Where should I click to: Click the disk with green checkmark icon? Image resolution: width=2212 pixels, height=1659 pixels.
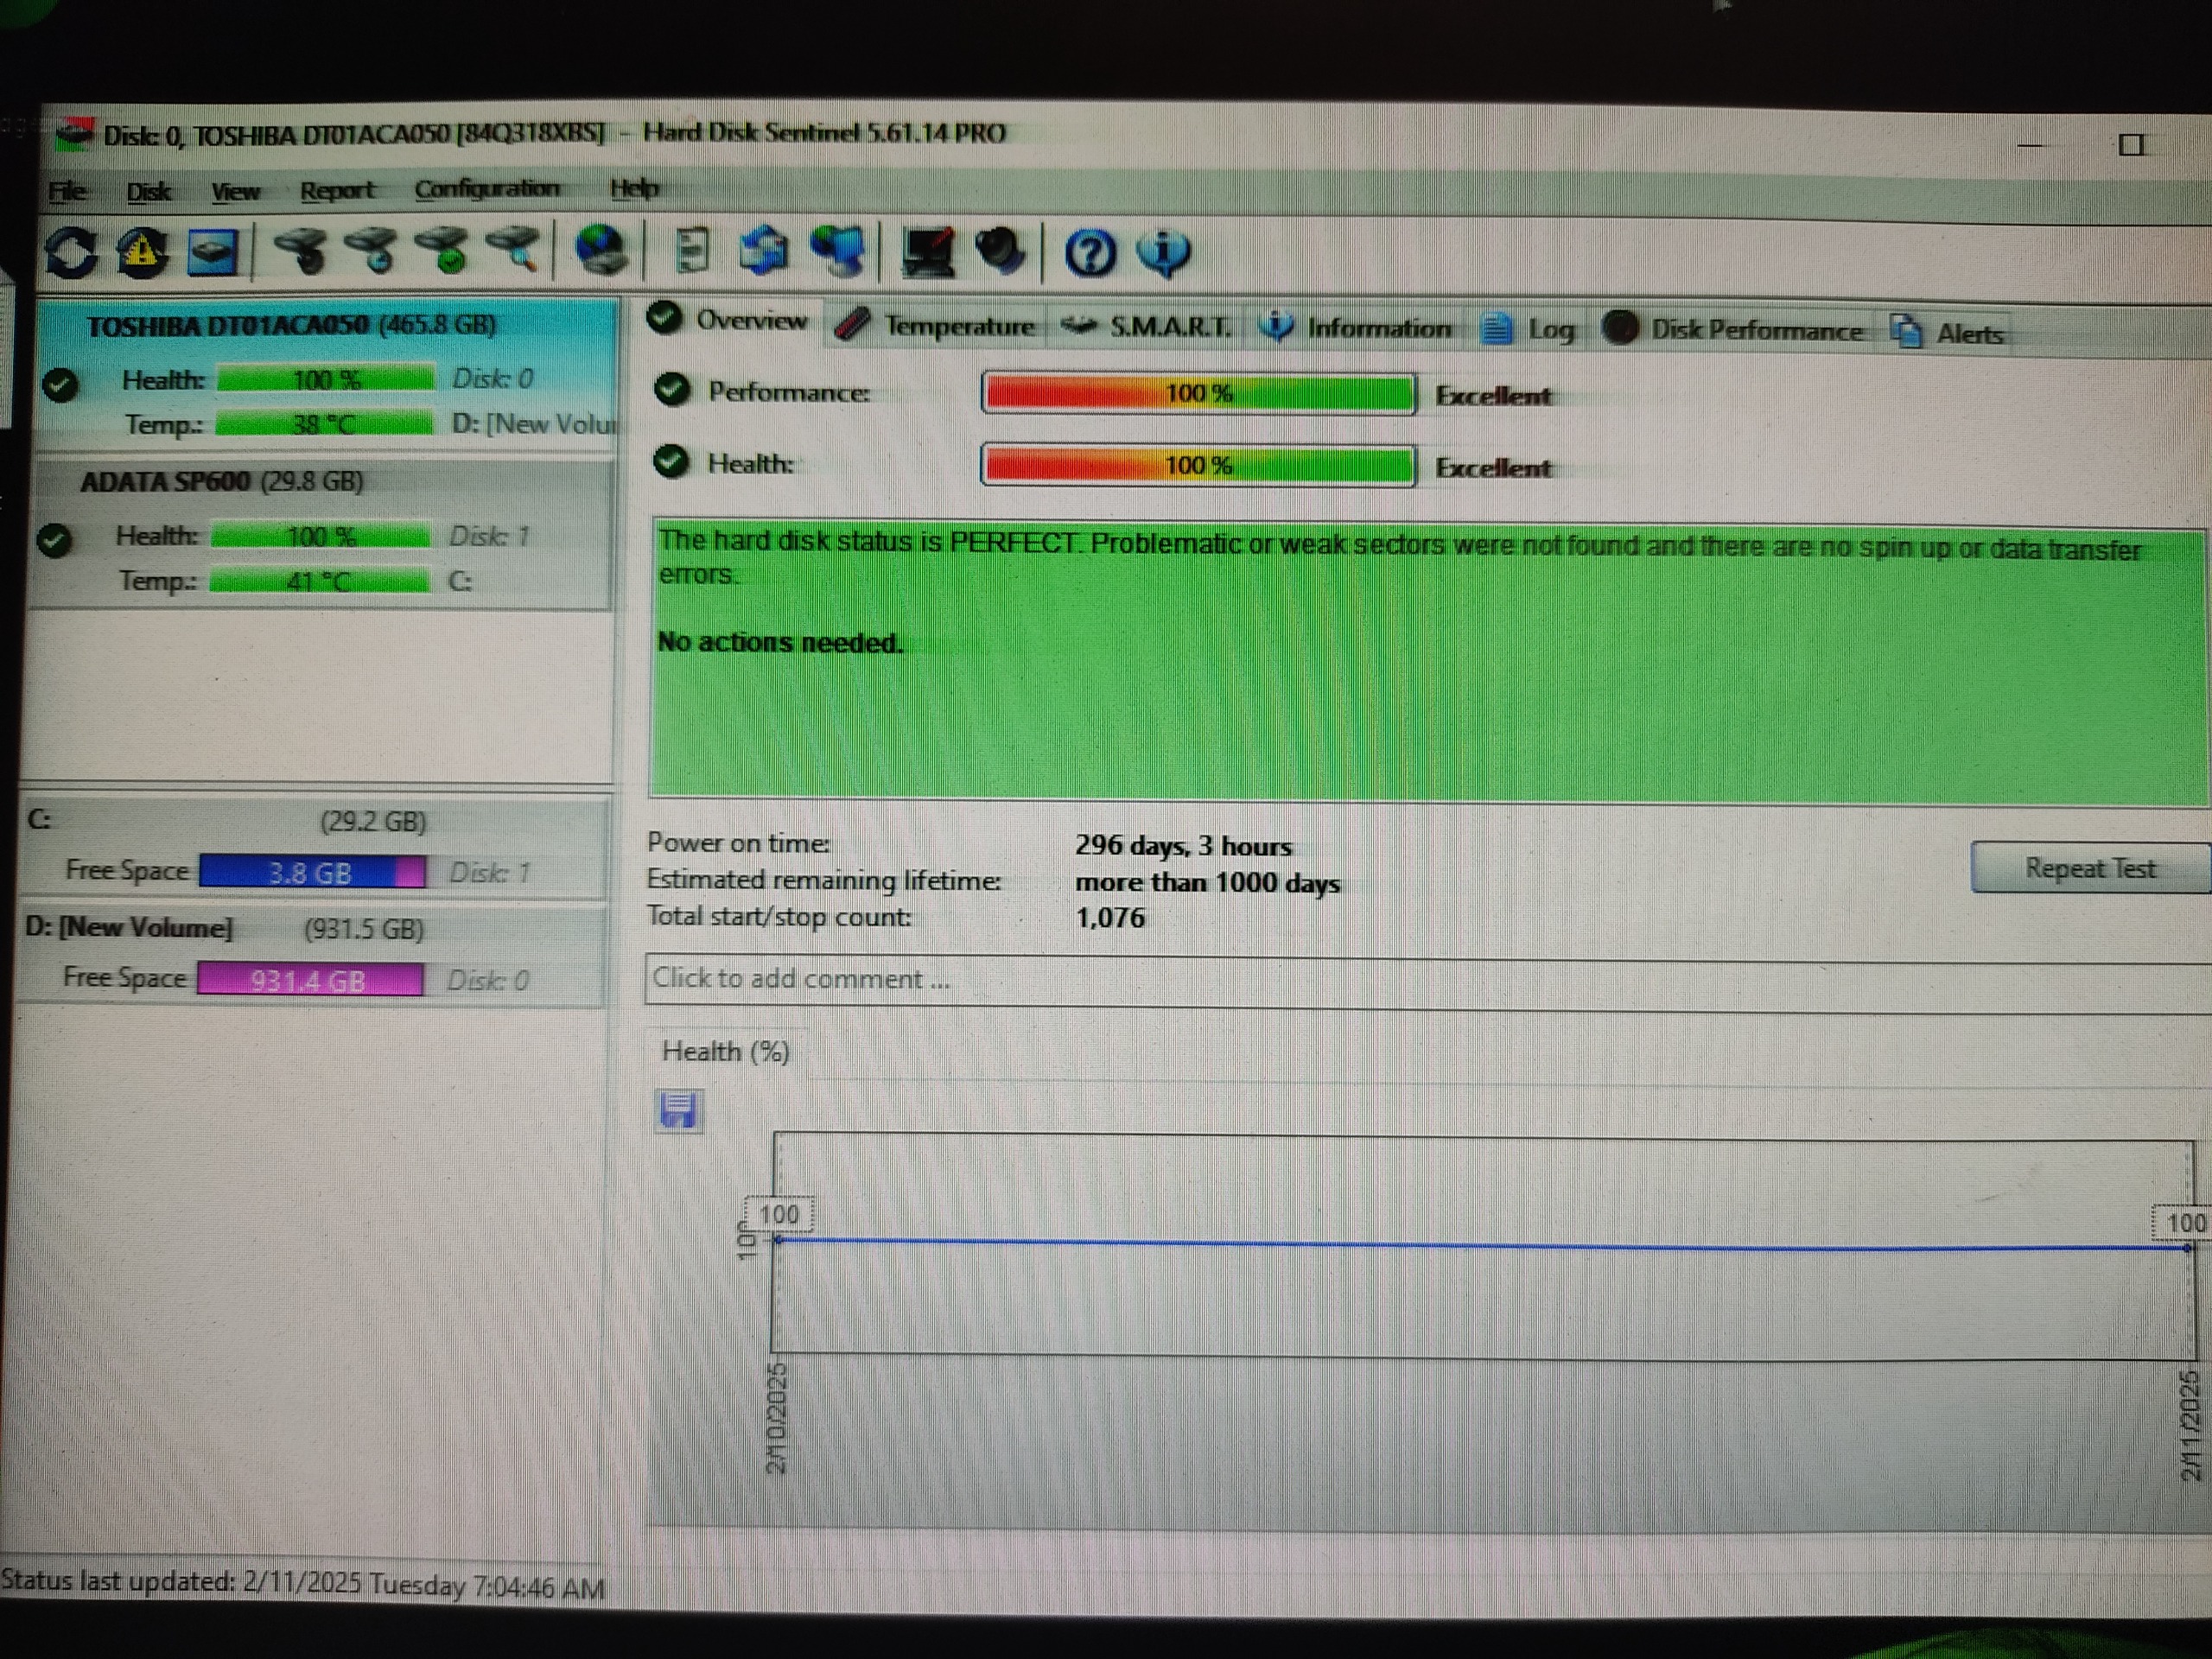click(443, 250)
